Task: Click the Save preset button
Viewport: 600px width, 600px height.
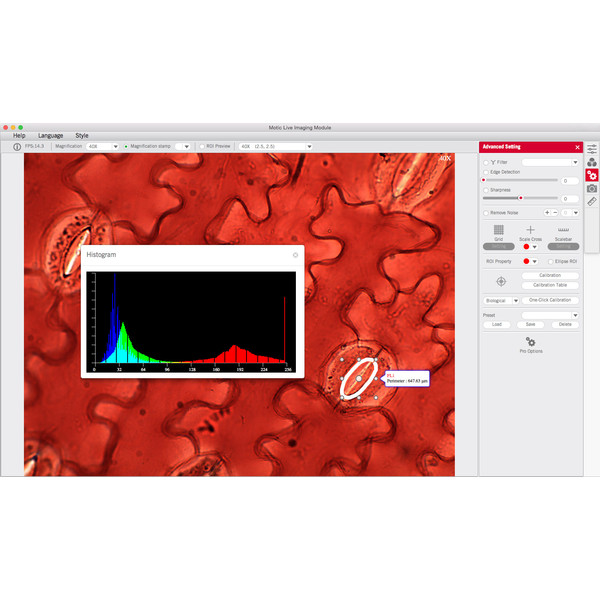Action: click(x=530, y=324)
